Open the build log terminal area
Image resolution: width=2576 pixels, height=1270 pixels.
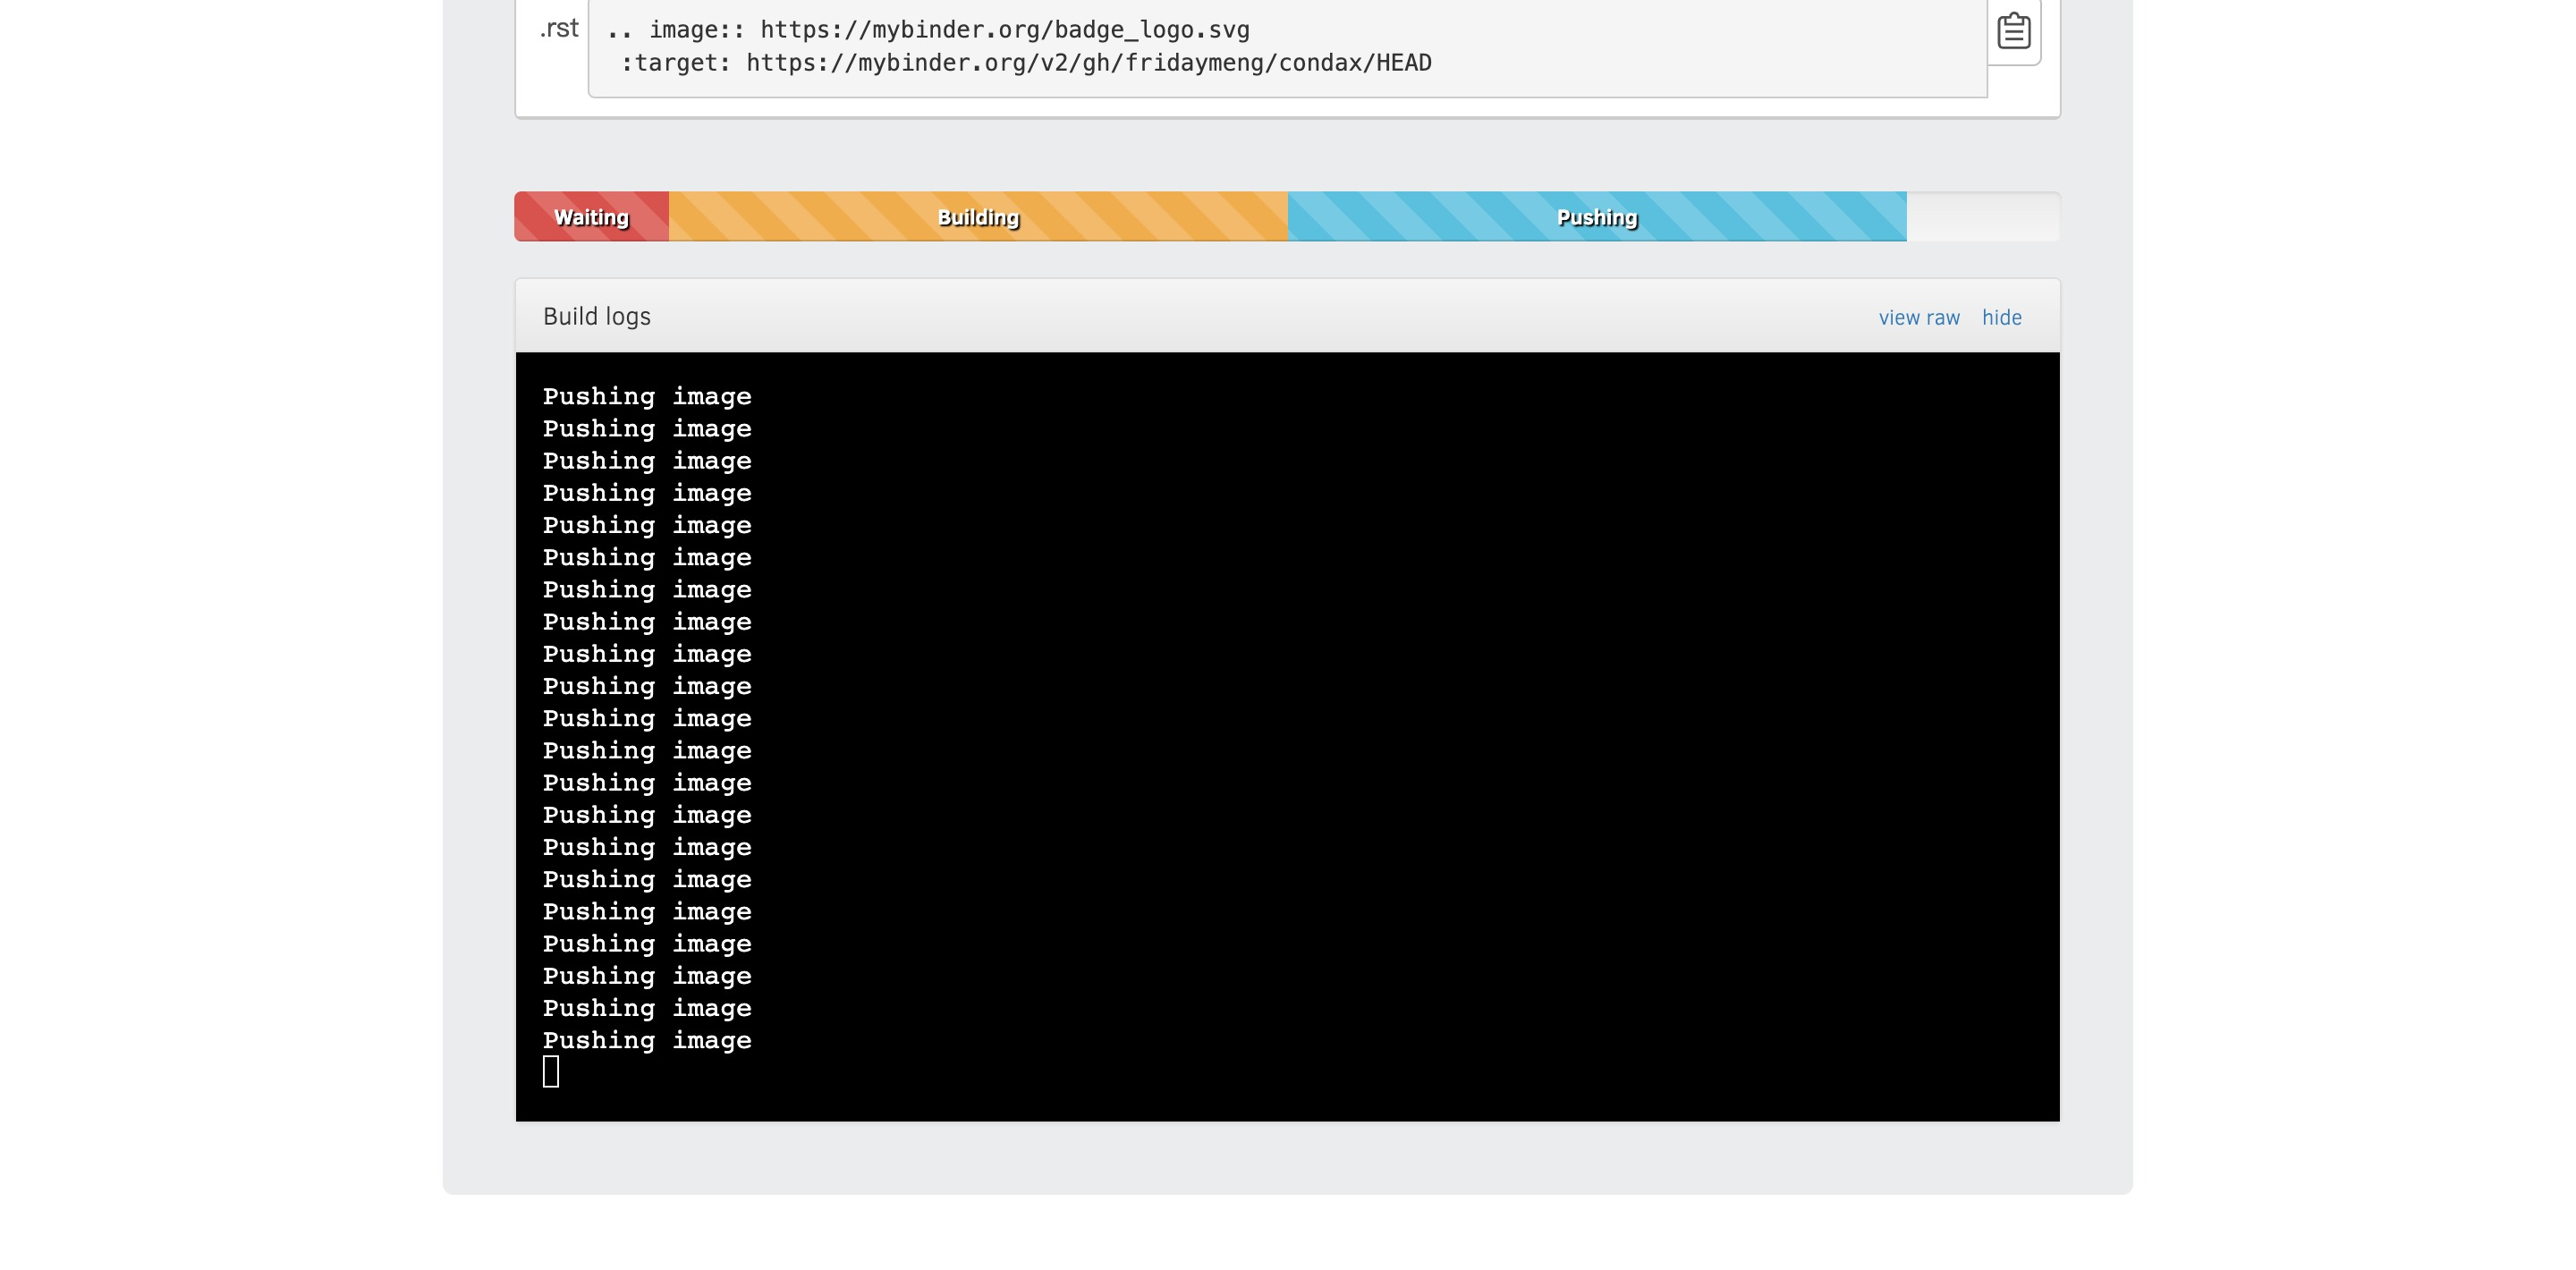click(1287, 735)
